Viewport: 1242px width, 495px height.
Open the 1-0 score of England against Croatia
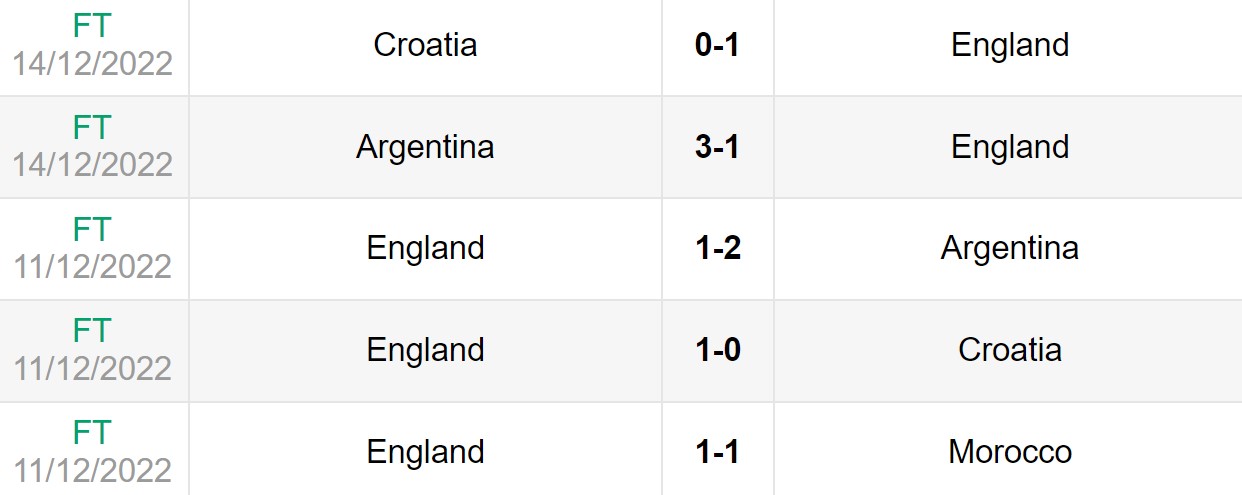[x=717, y=350]
